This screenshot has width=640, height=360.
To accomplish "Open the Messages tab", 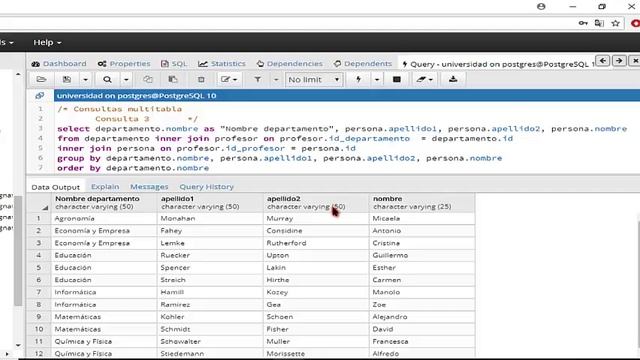I will pos(149,187).
